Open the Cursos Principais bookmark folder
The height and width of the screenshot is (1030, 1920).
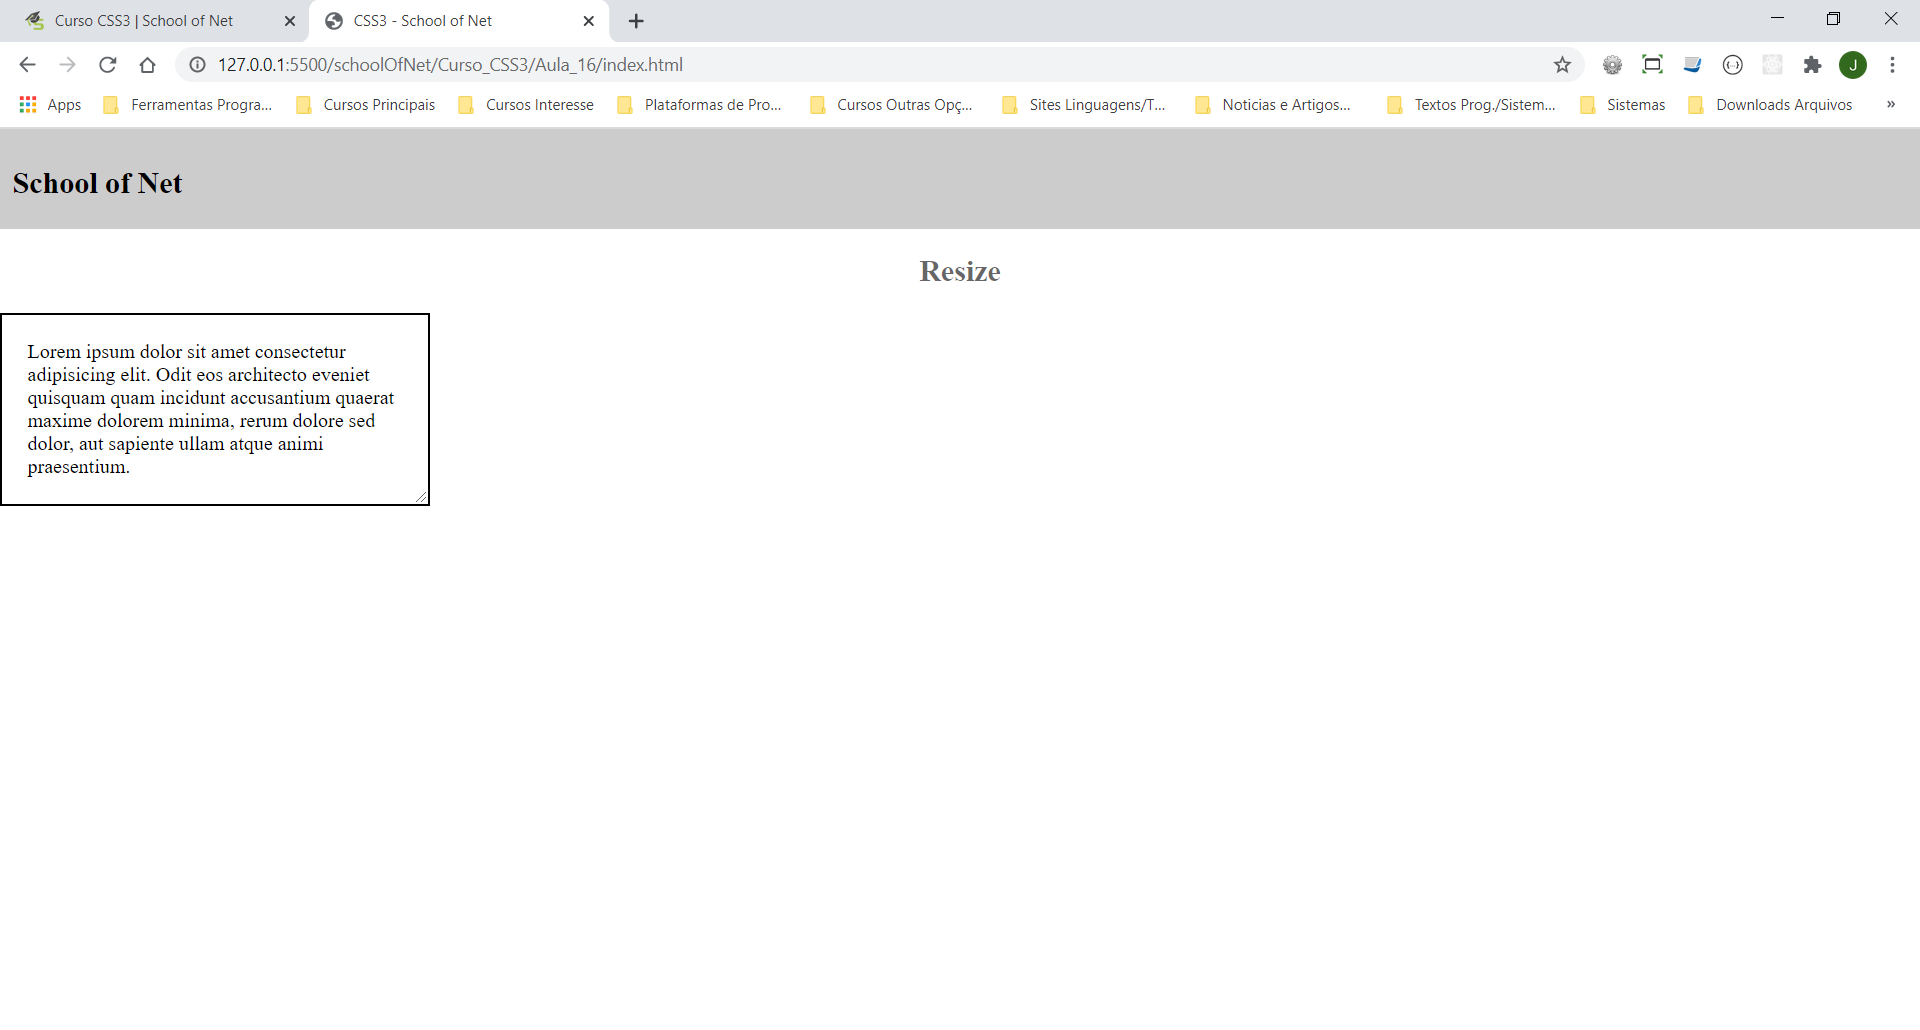click(366, 105)
